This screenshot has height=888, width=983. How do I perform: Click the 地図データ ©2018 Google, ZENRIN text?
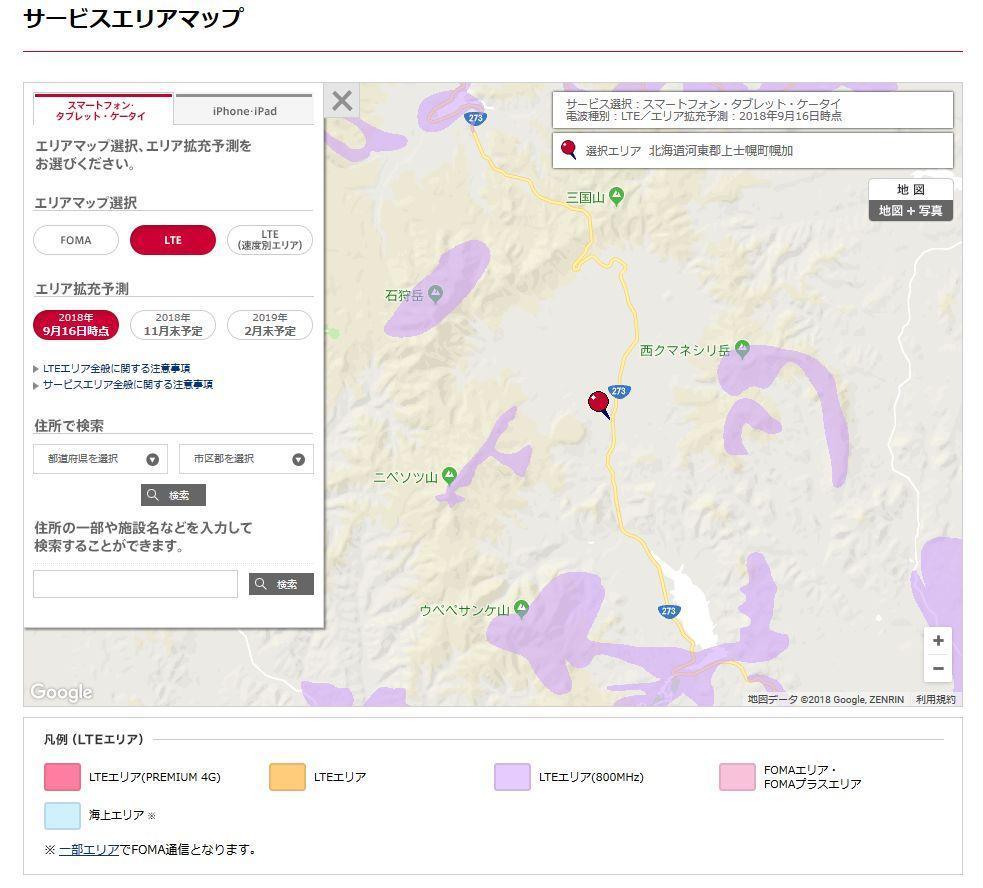(x=826, y=699)
